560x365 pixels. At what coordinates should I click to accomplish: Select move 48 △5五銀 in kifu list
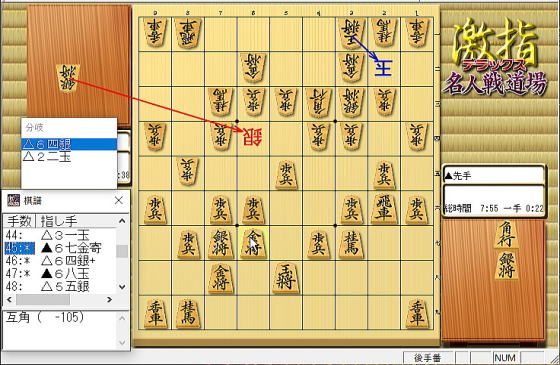point(60,286)
